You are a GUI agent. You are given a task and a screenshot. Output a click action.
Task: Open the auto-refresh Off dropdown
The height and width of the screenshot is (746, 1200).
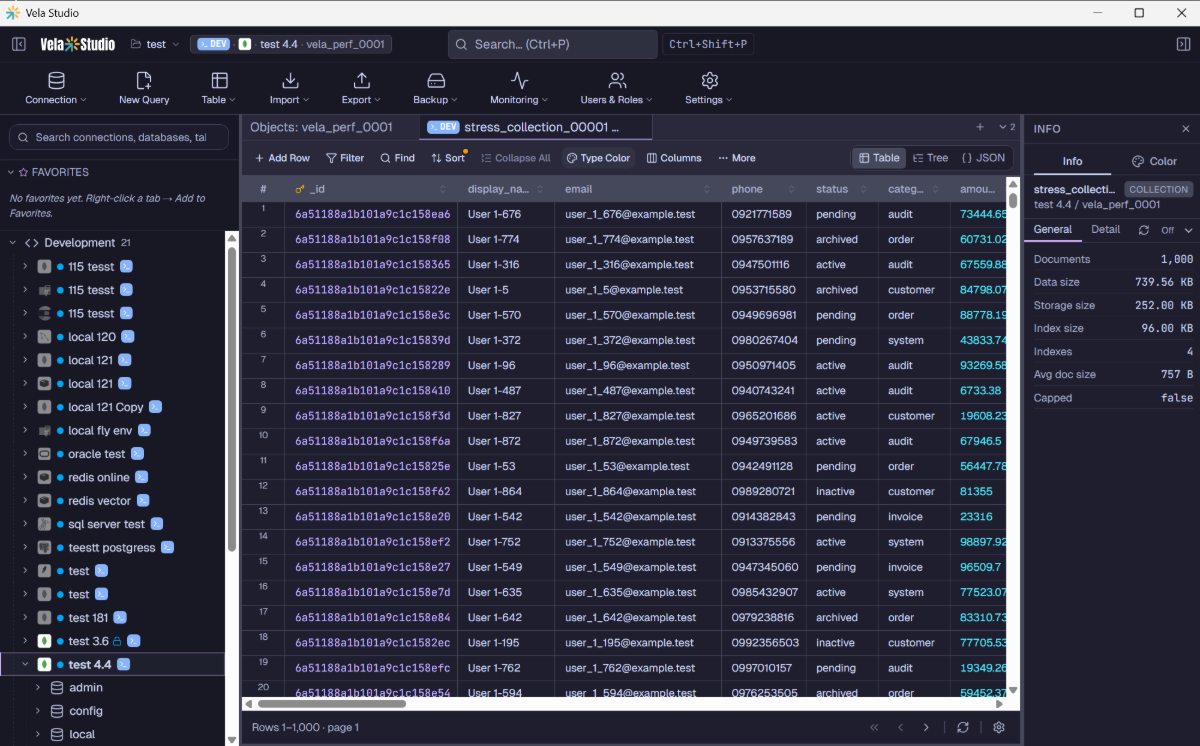point(1177,230)
